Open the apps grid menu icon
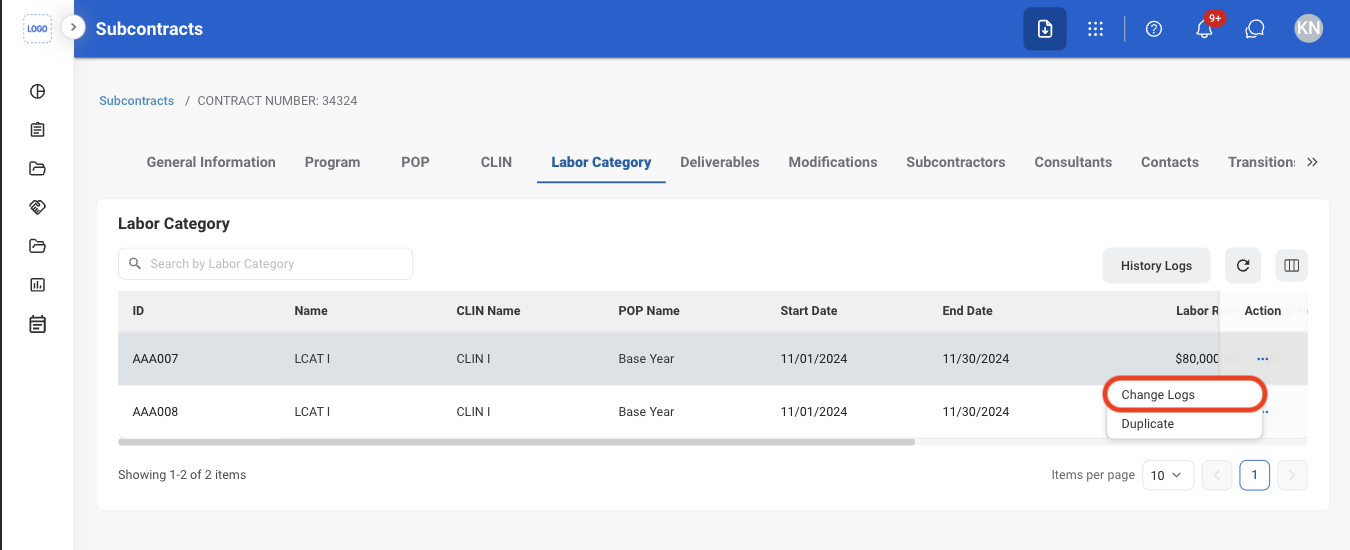The width and height of the screenshot is (1350, 550). (1095, 29)
